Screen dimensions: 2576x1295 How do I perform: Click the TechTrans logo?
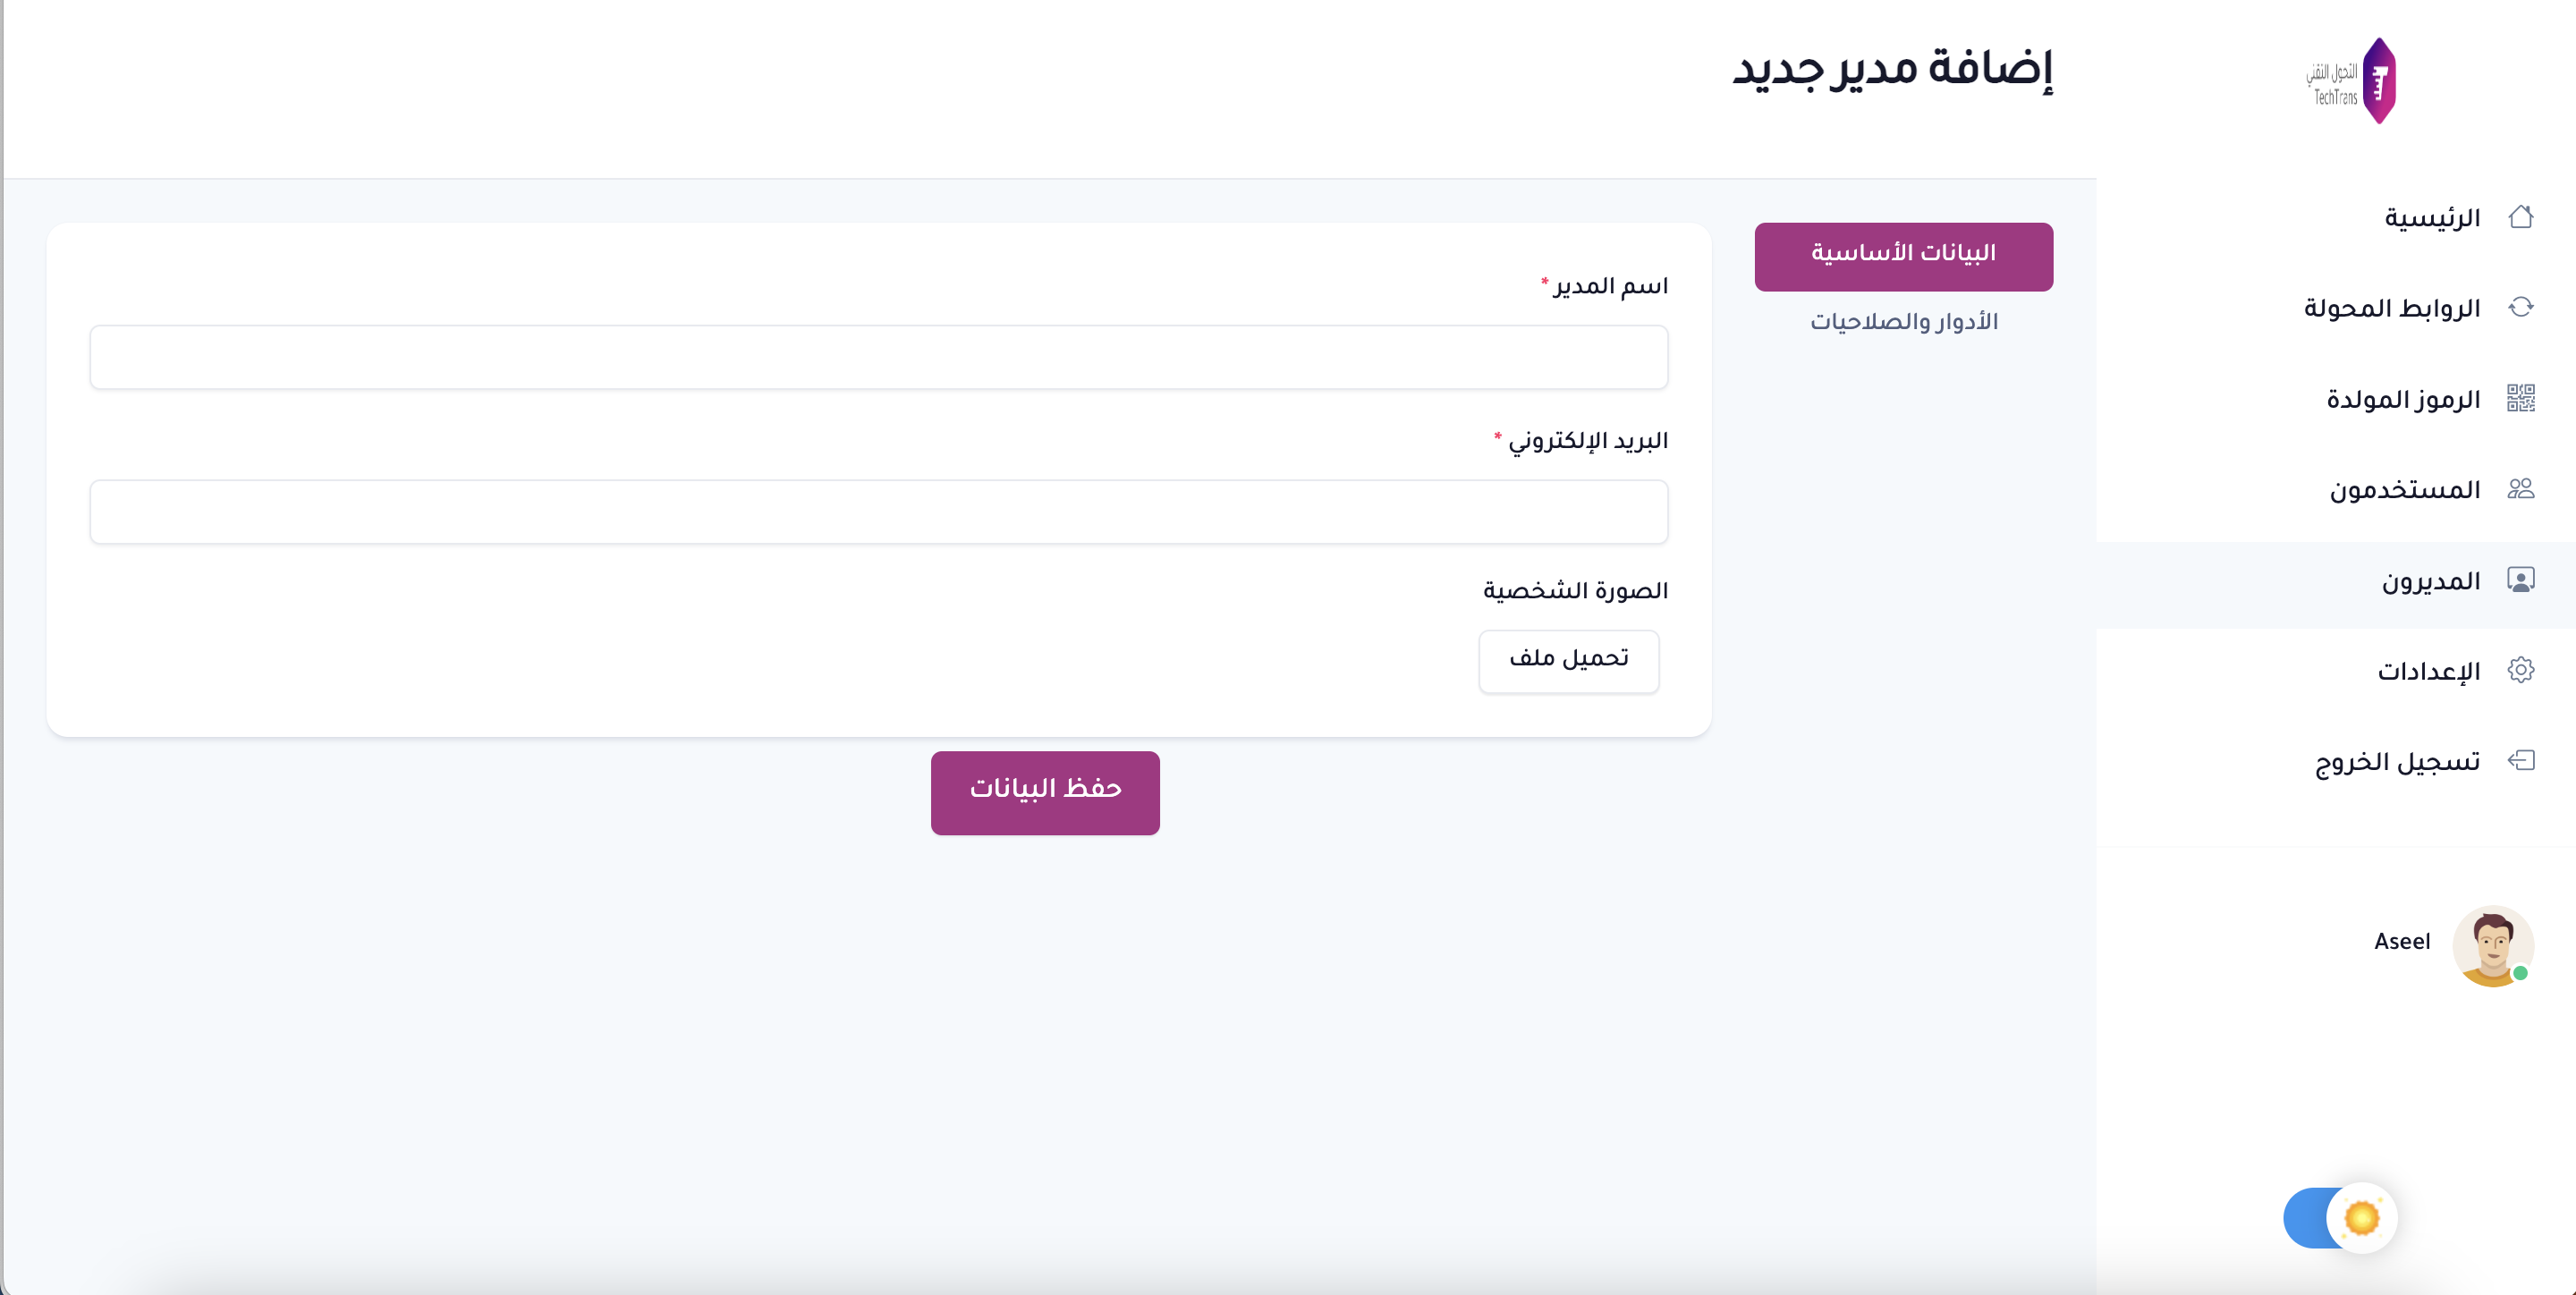[x=2352, y=82]
